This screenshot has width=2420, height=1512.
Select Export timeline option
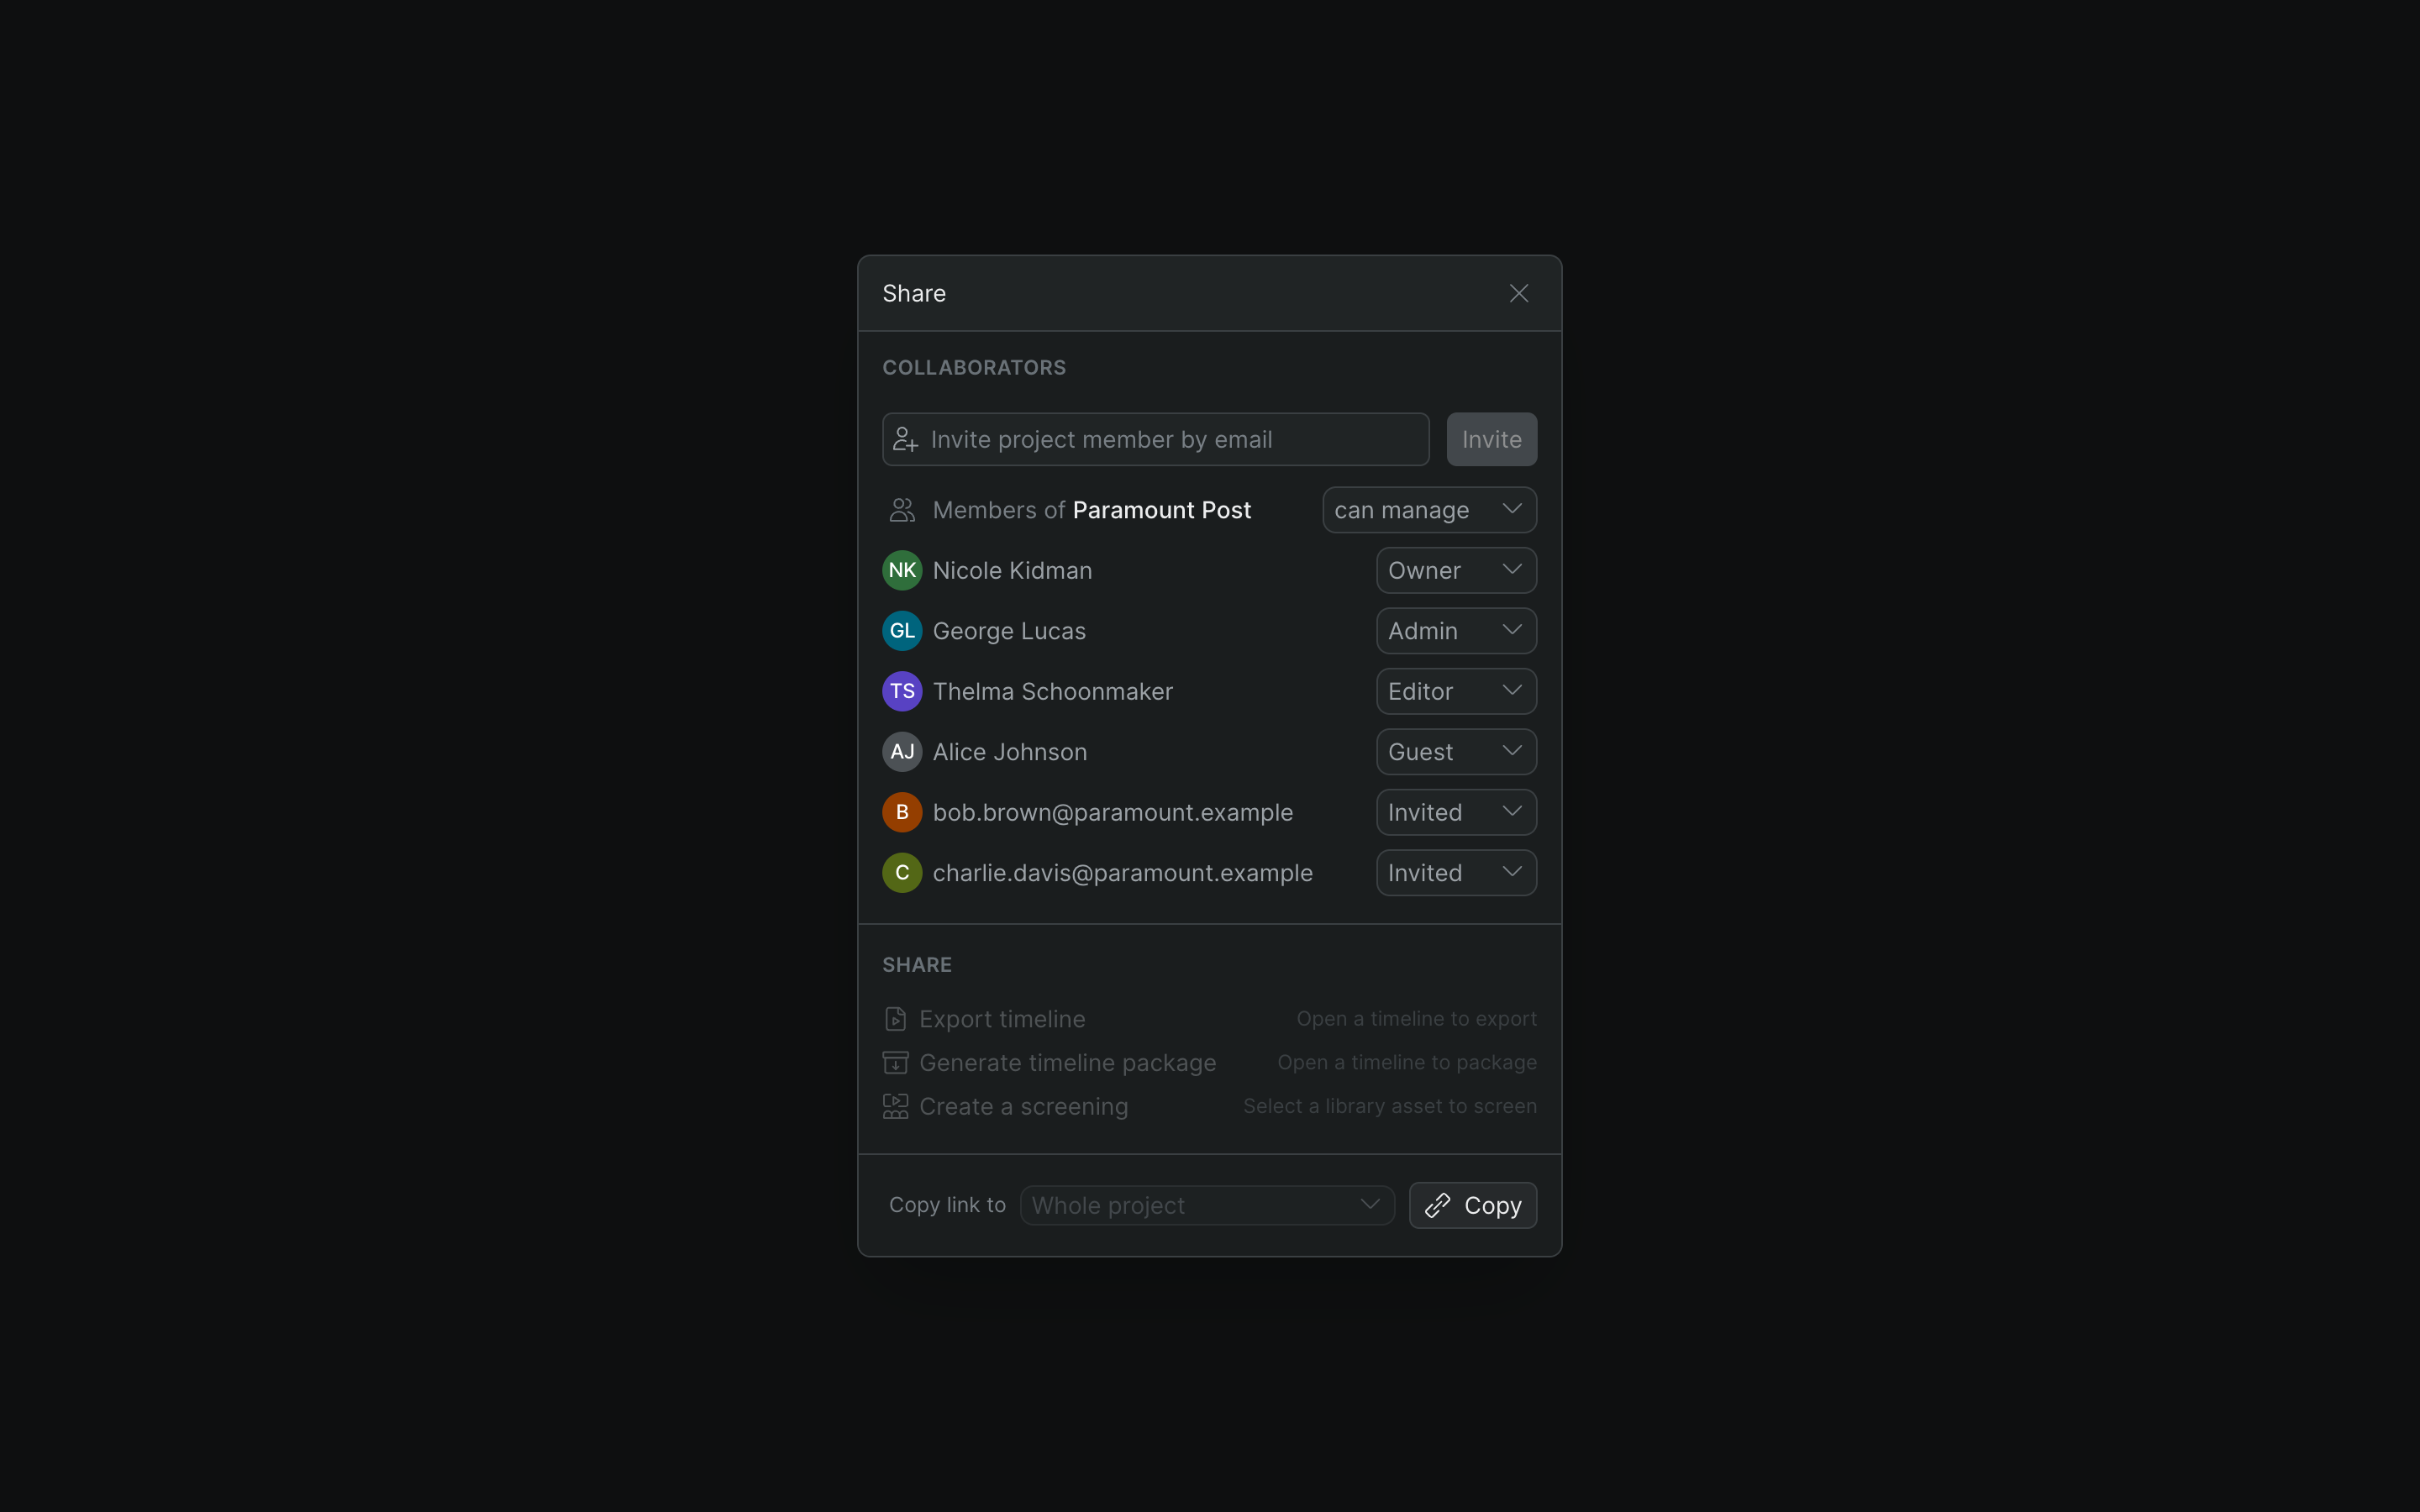pos(1209,1019)
